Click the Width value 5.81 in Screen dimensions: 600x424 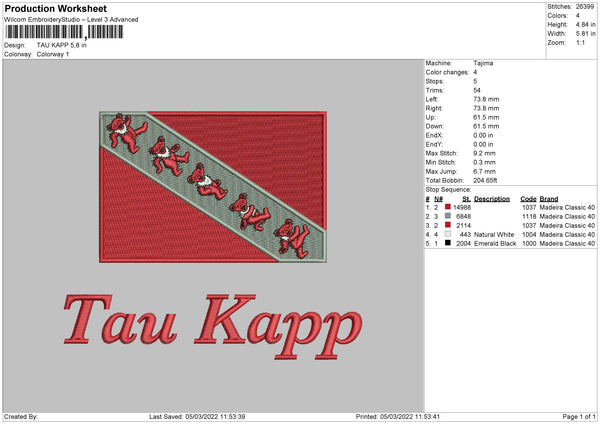point(585,34)
